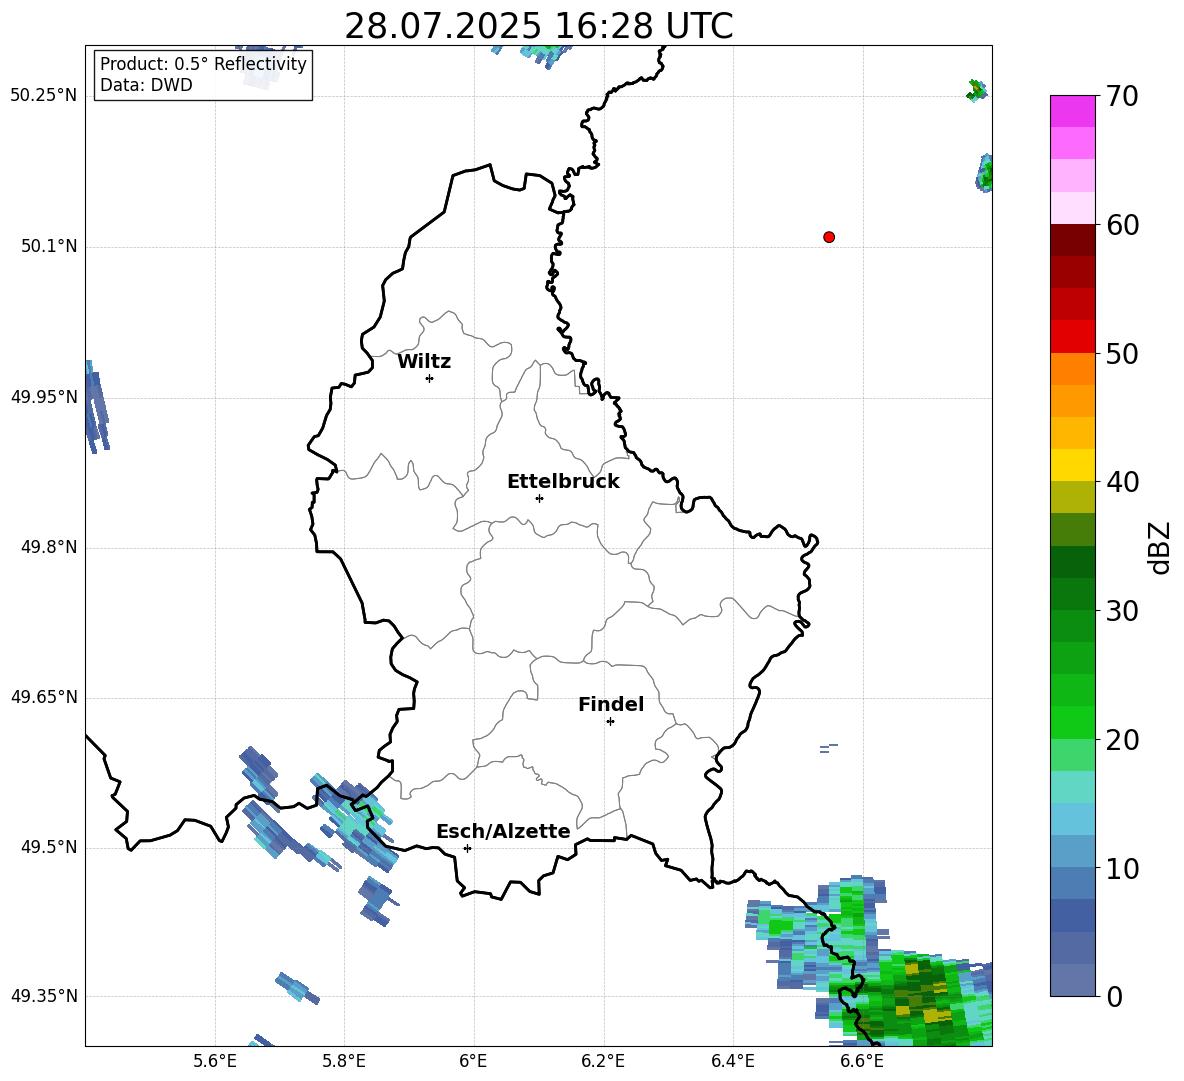
Task: Click the title '28.07.2025 16:28 UTC'
Action: [538, 26]
